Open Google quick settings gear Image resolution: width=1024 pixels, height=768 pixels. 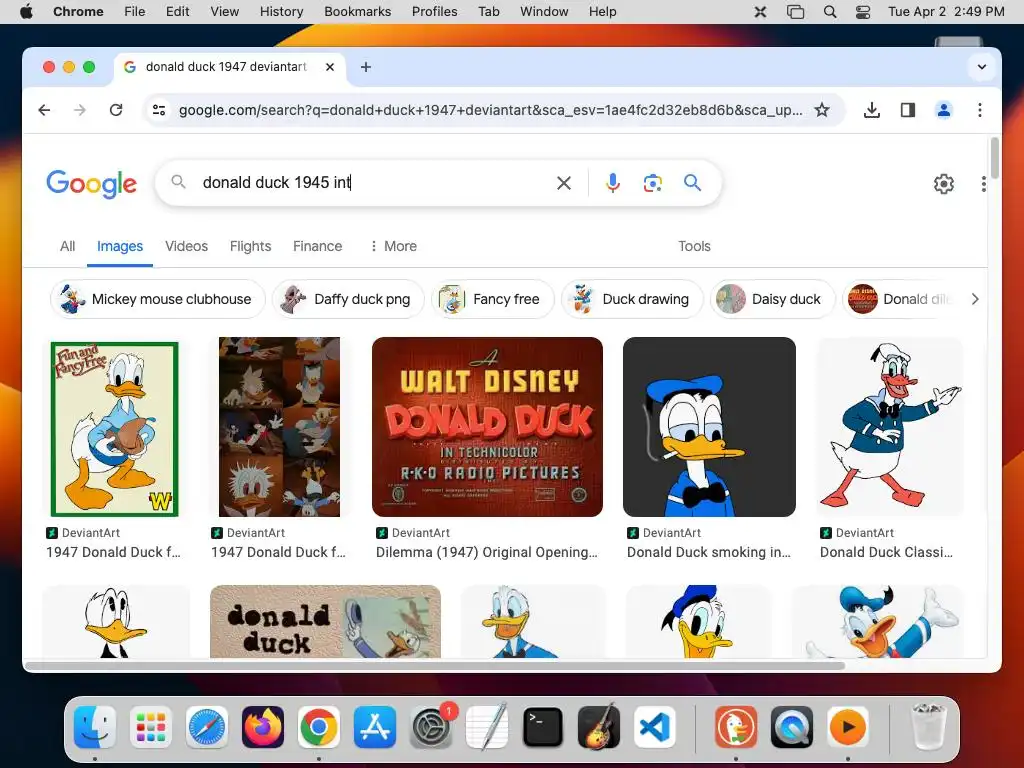pos(944,184)
